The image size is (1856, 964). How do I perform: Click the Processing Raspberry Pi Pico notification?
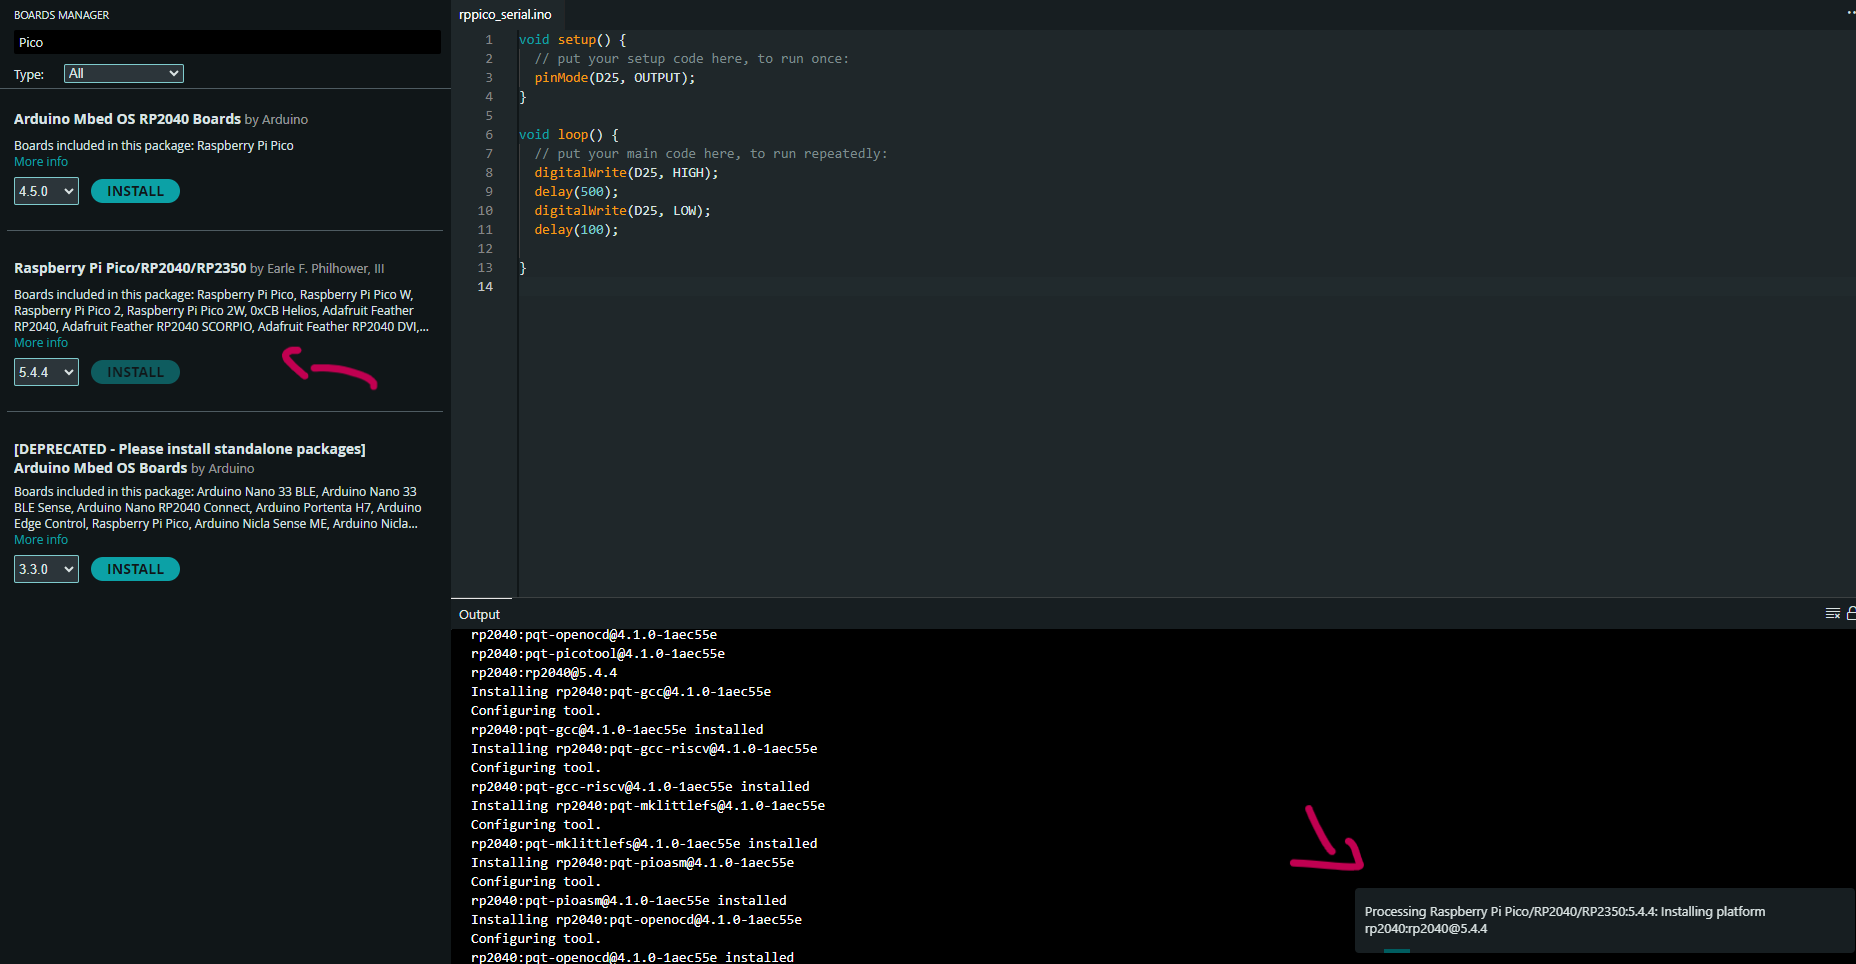pyautogui.click(x=1564, y=920)
